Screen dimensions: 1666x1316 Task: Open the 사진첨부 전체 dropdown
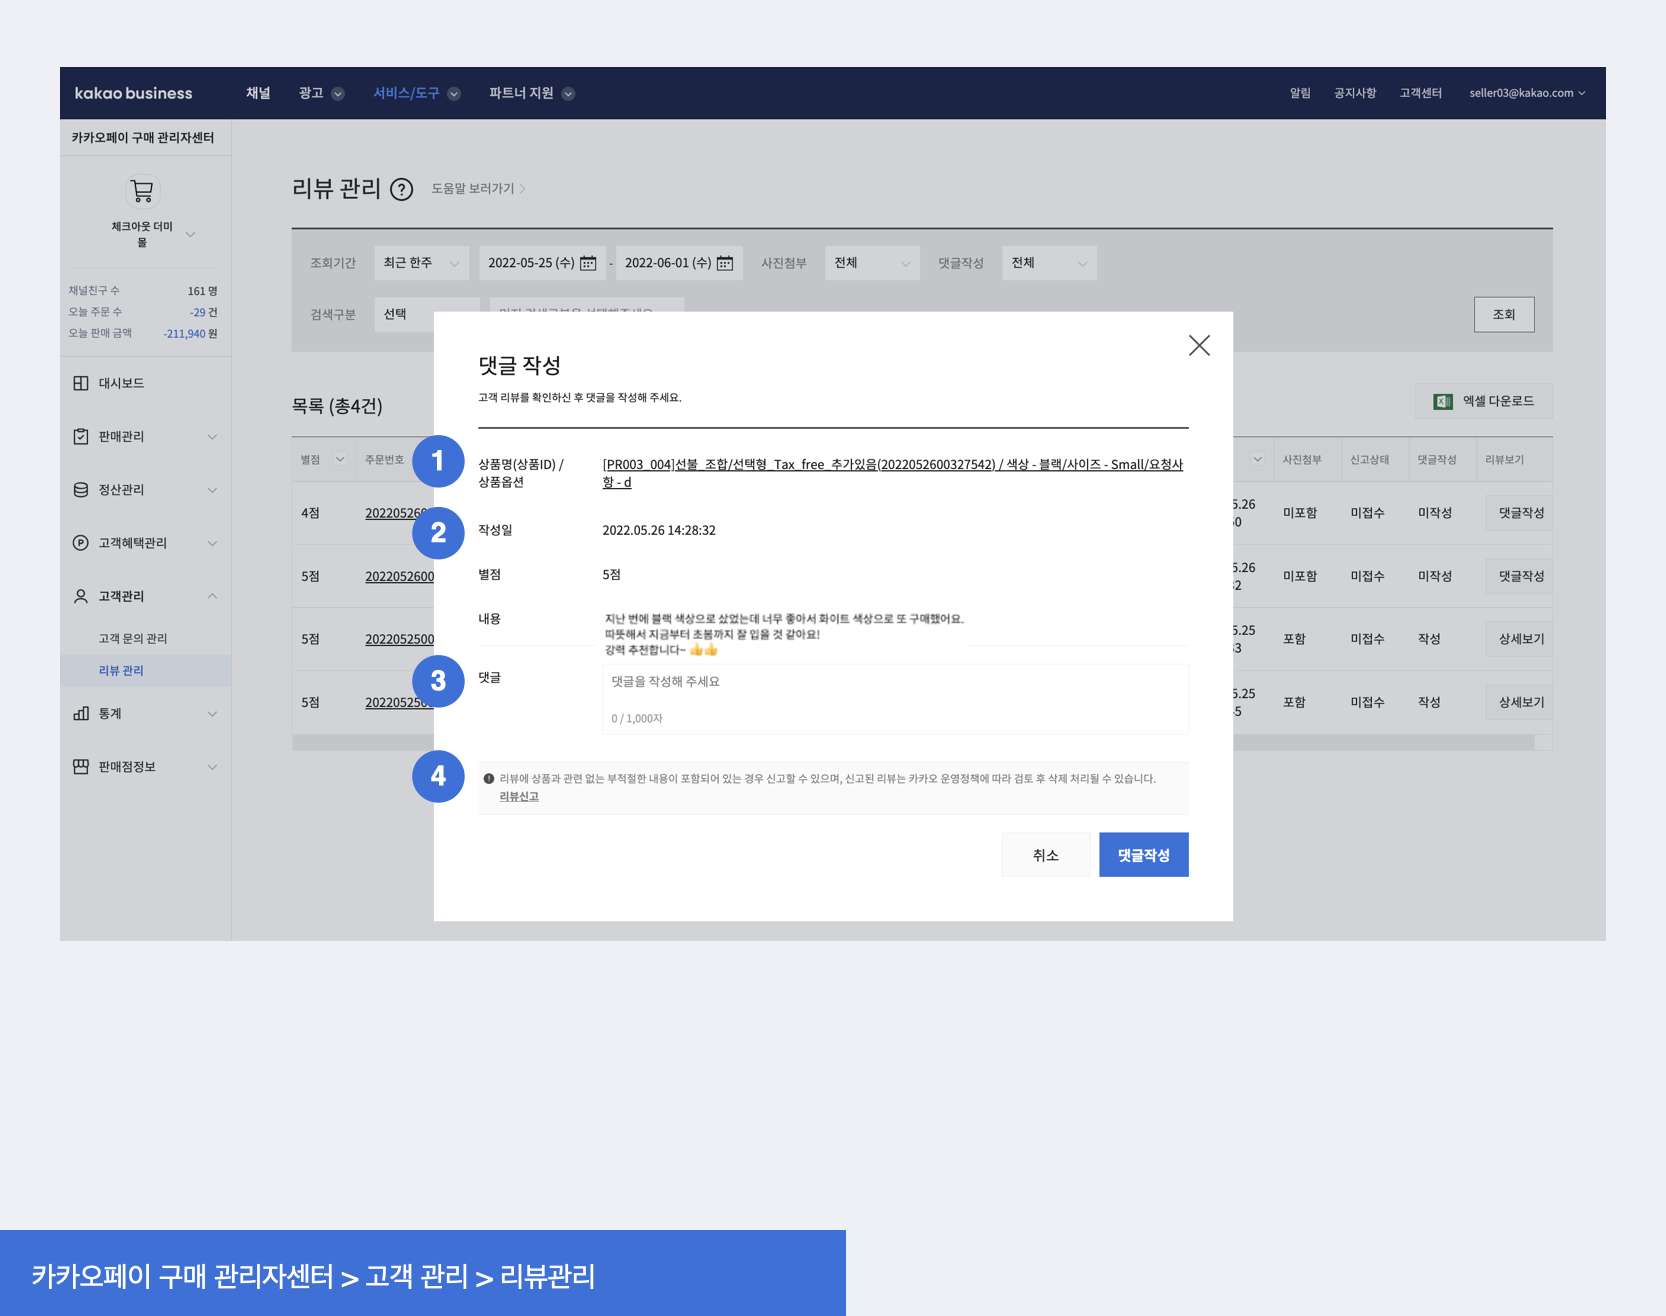tap(872, 263)
